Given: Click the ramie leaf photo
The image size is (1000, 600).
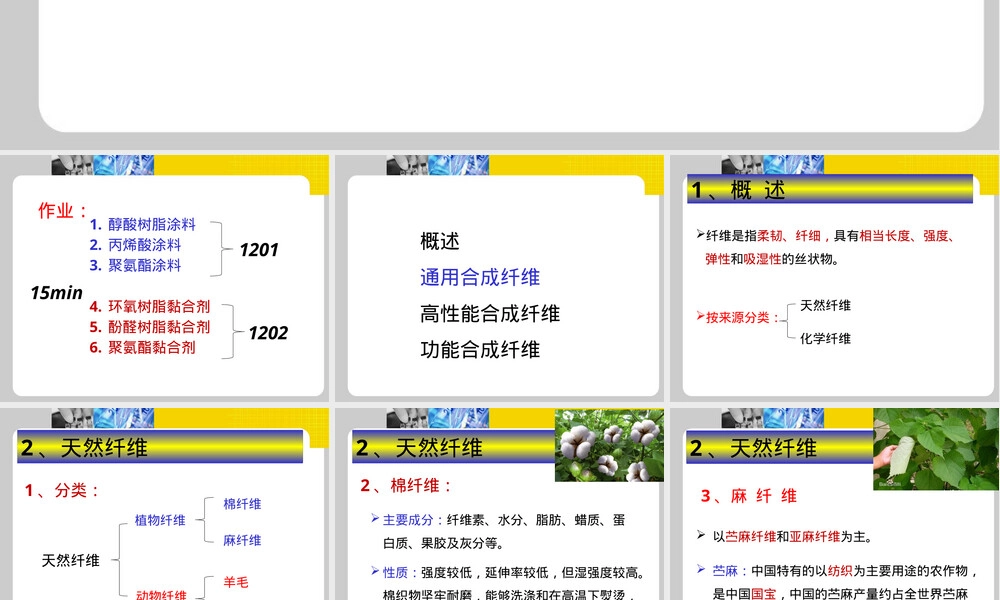Looking at the screenshot, I should point(936,449).
